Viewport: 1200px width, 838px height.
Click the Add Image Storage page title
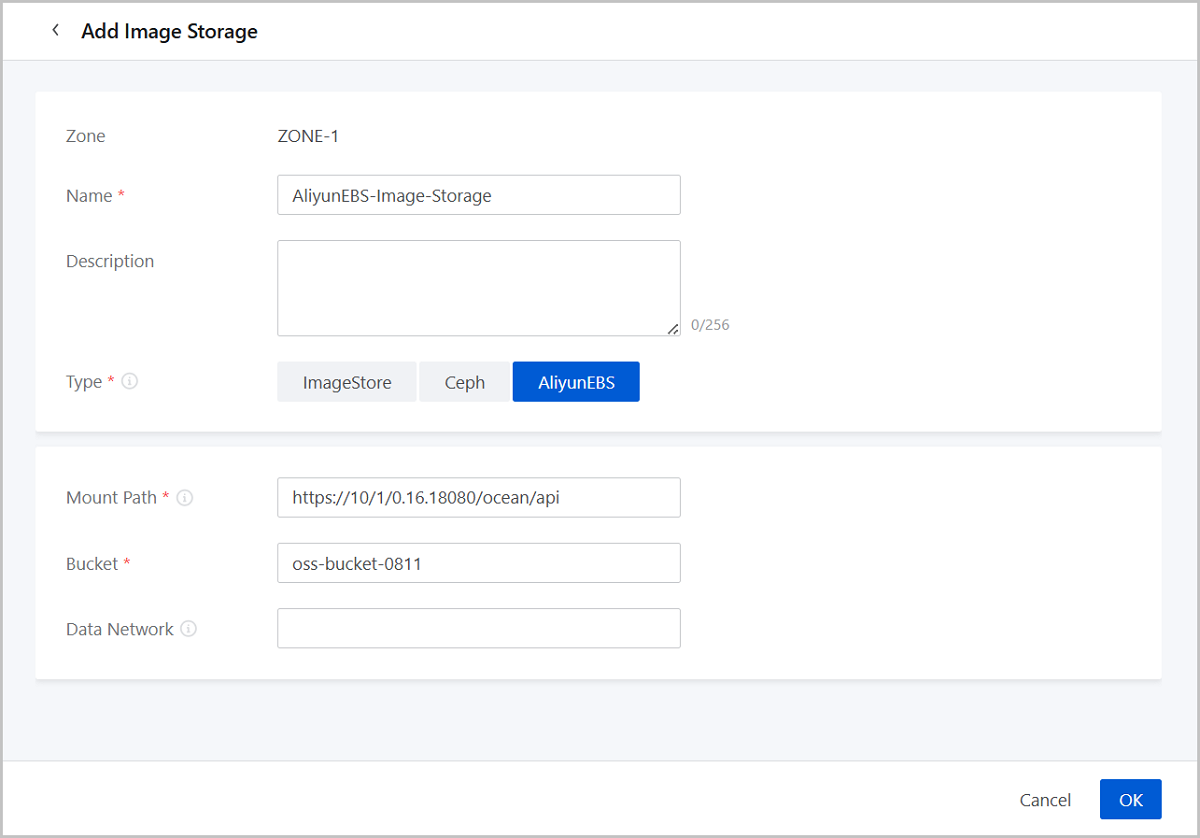169,31
